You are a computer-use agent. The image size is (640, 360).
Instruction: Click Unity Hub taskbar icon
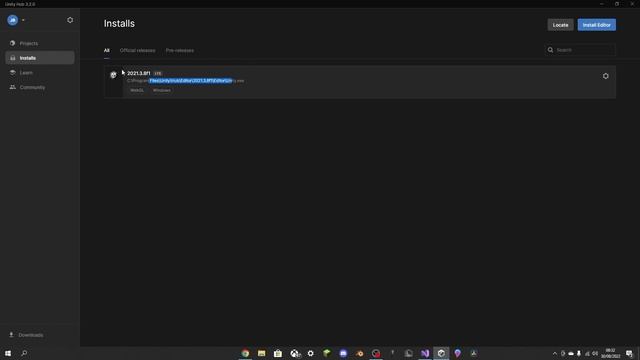pos(441,353)
